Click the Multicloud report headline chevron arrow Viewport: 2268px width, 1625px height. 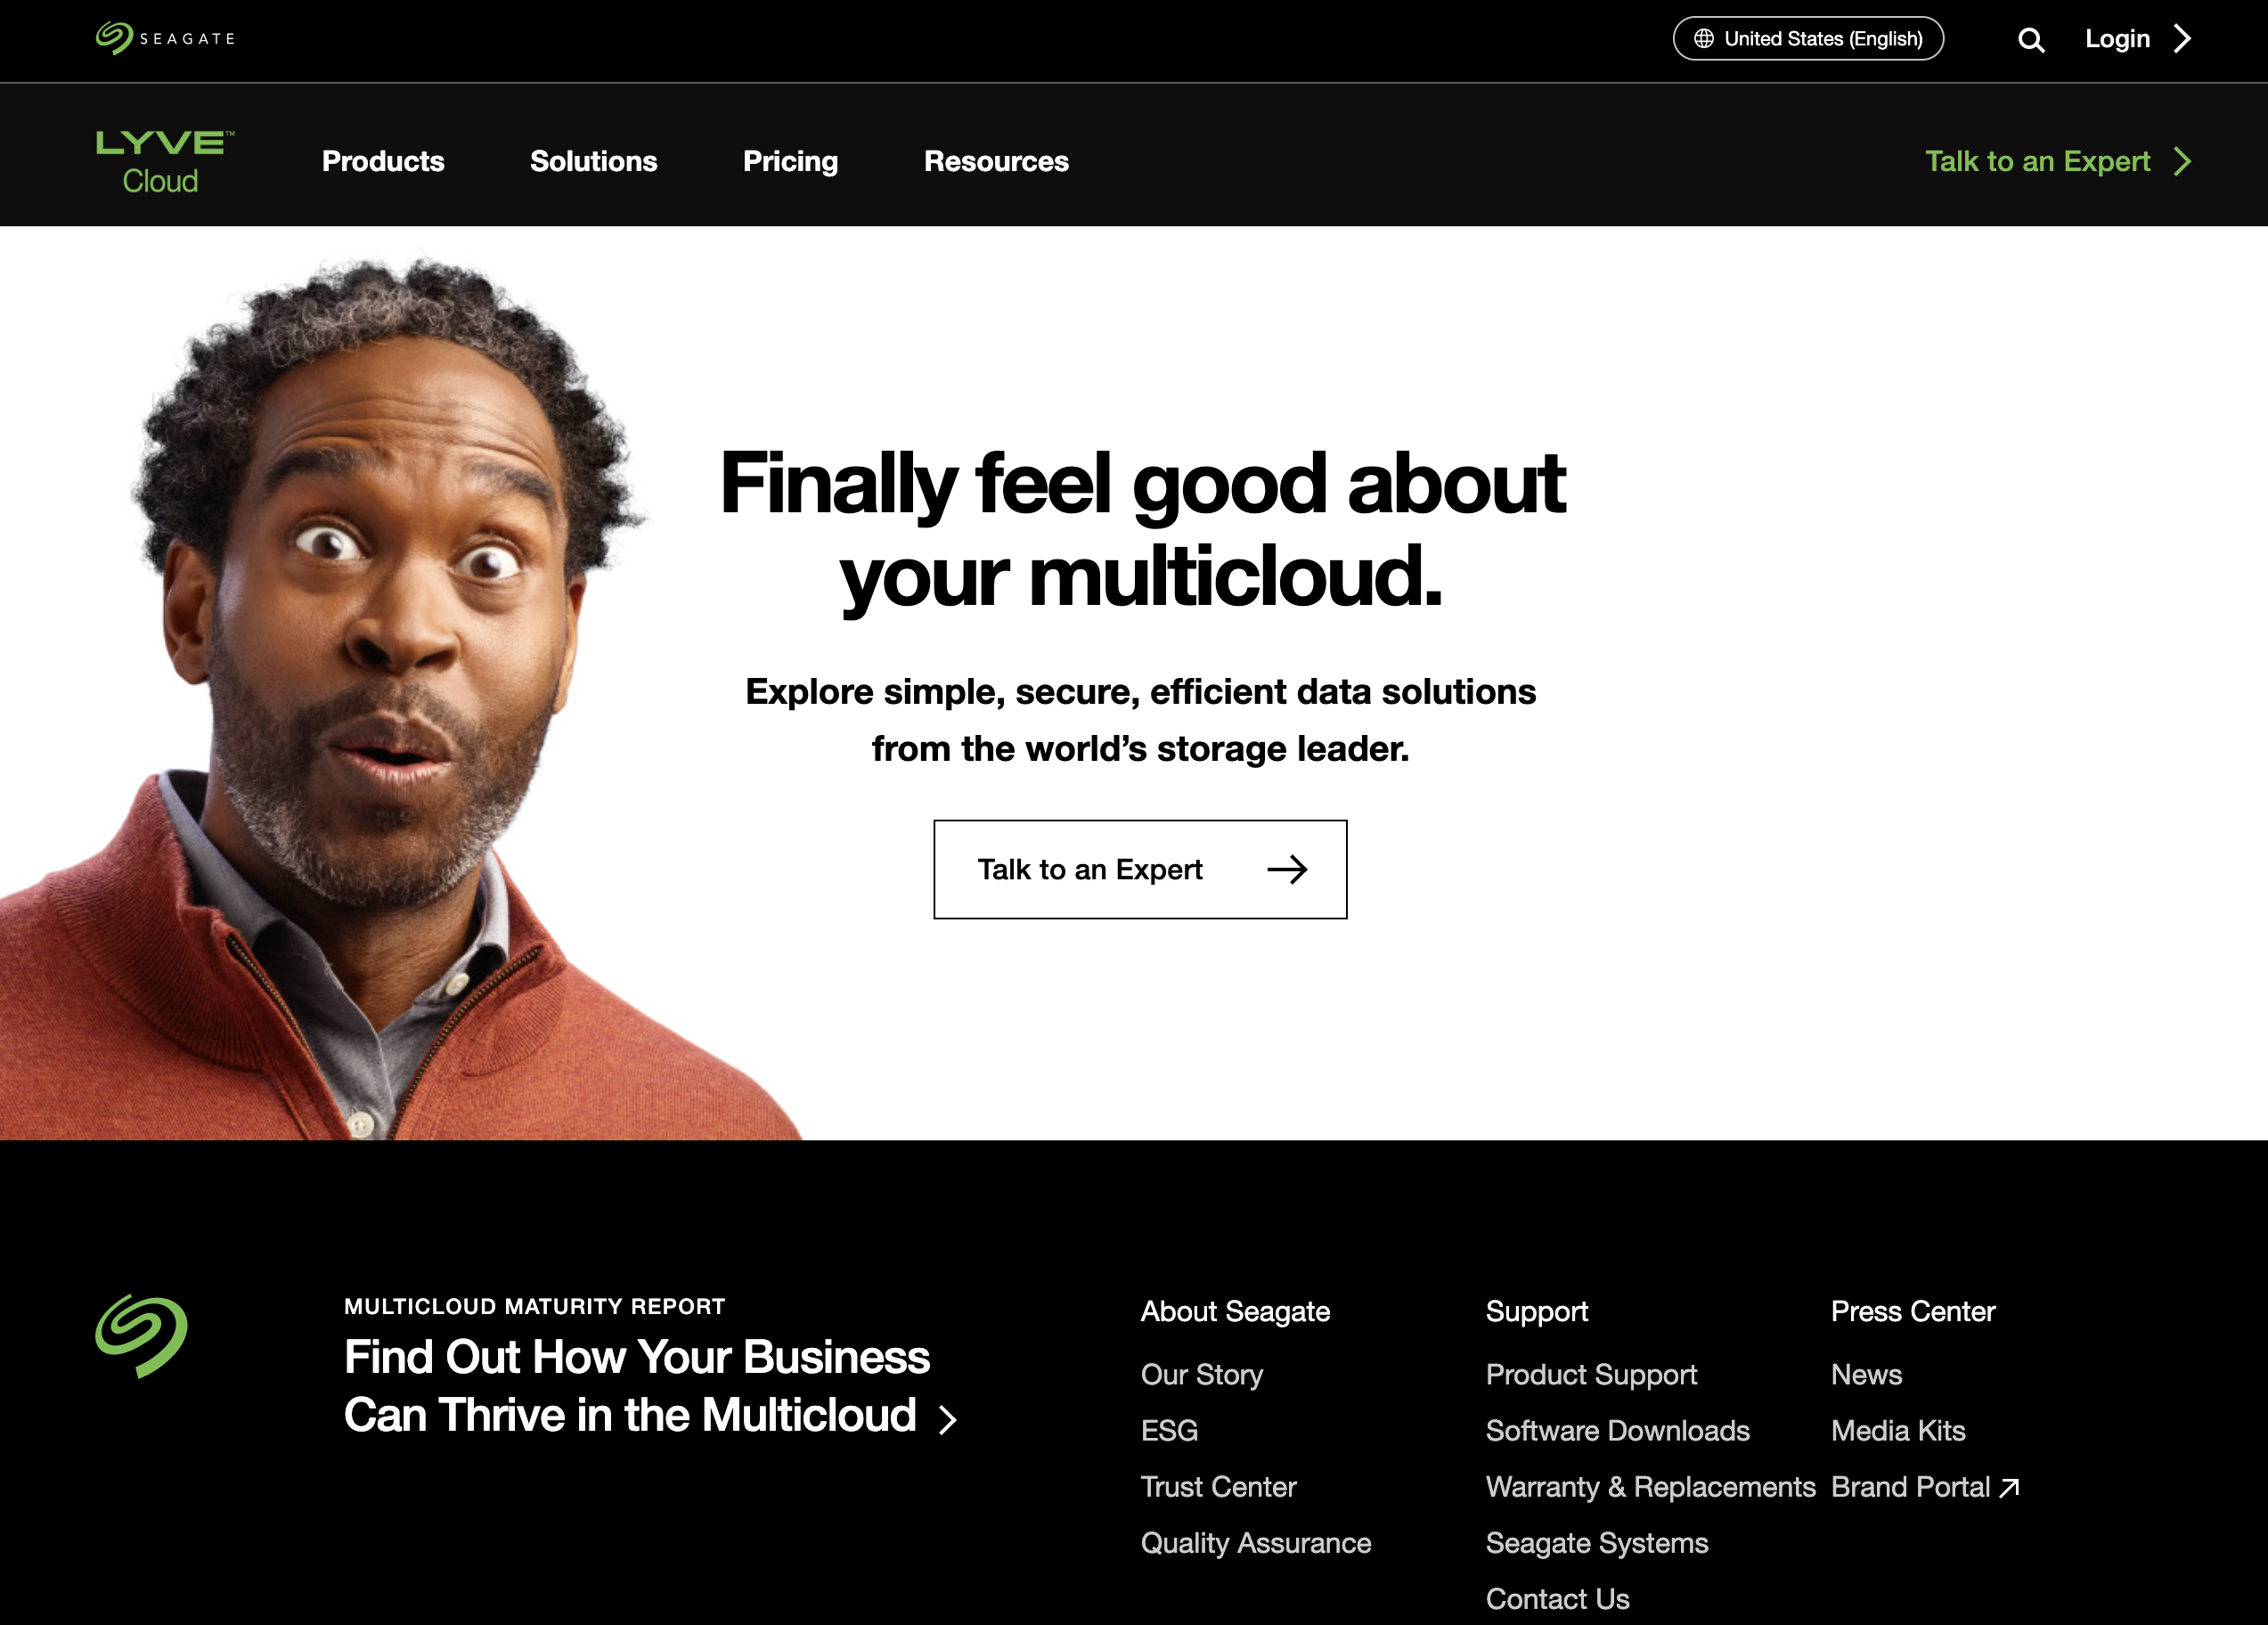(x=948, y=1419)
